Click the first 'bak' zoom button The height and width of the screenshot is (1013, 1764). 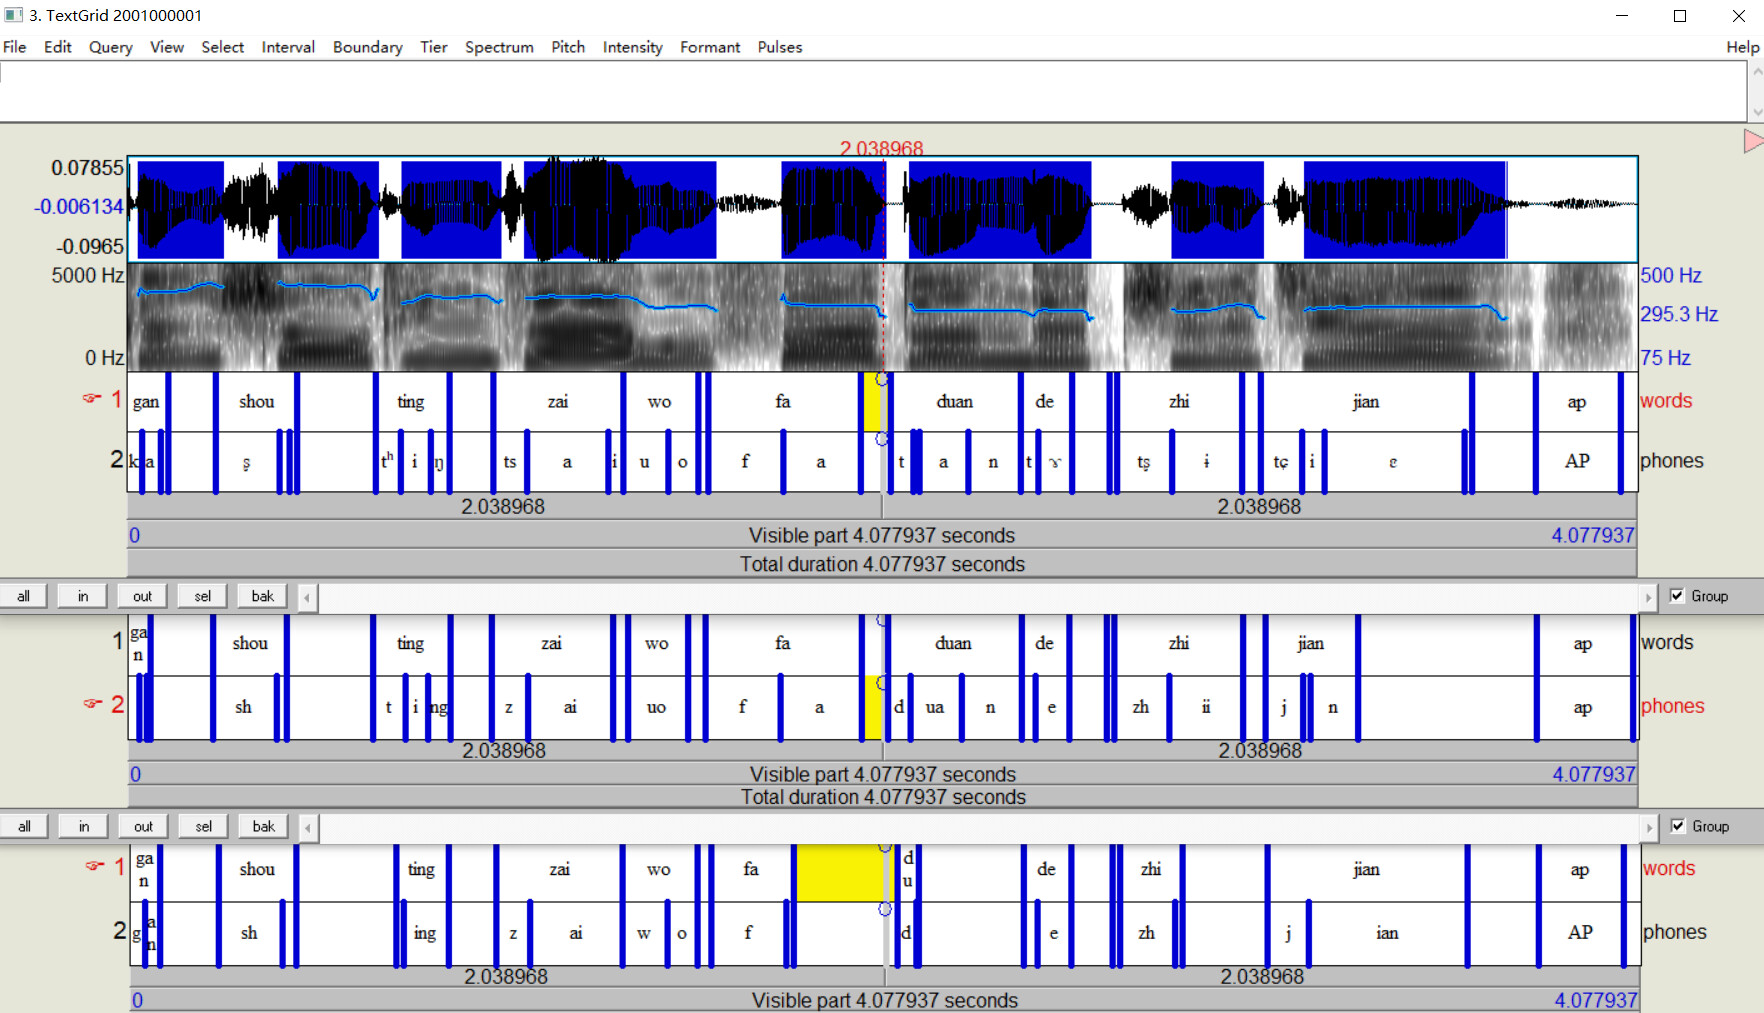263,596
